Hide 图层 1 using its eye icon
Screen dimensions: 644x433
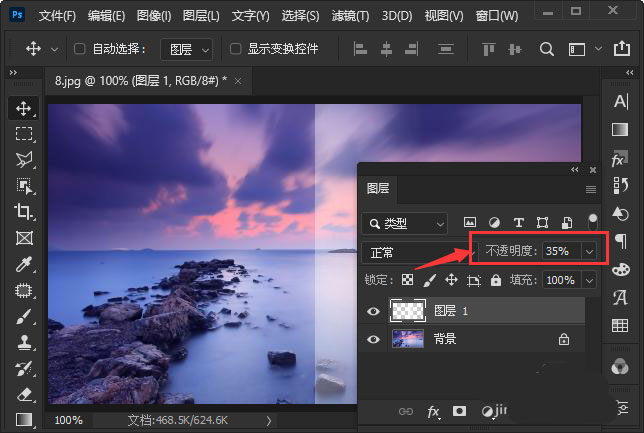click(x=374, y=312)
